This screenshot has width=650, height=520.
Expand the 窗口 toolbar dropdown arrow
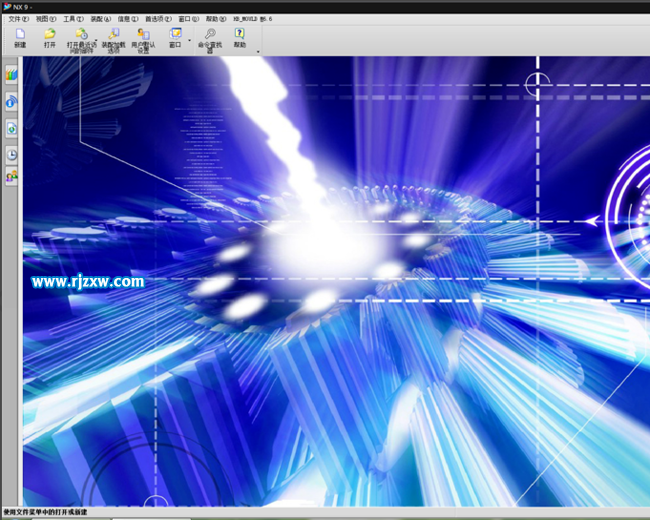pyautogui.click(x=189, y=40)
